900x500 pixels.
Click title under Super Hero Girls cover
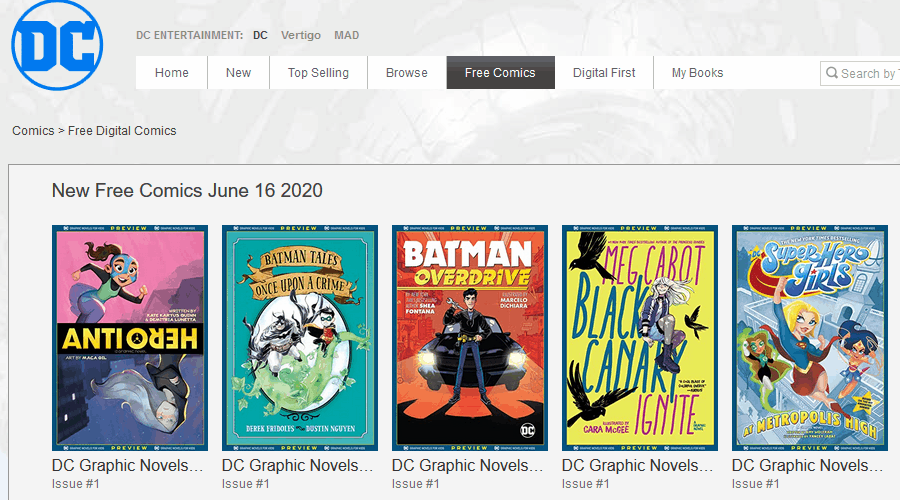point(808,465)
